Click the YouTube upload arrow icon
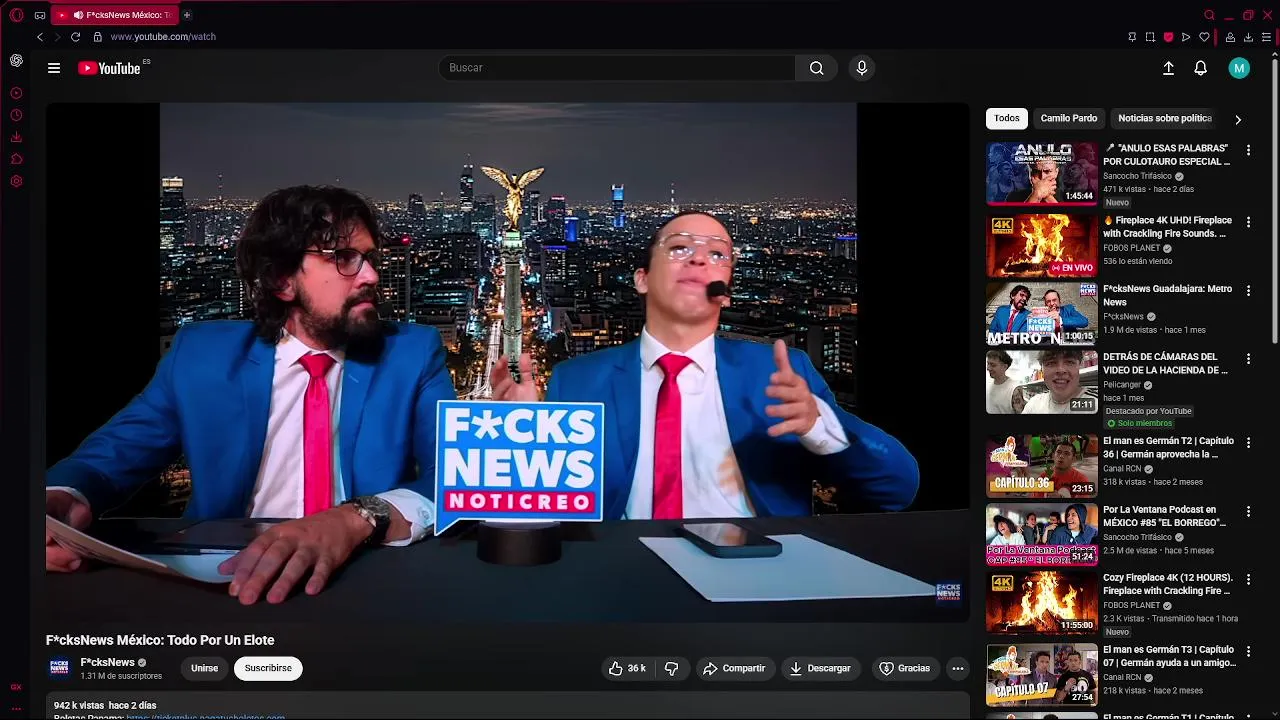 coord(1168,68)
